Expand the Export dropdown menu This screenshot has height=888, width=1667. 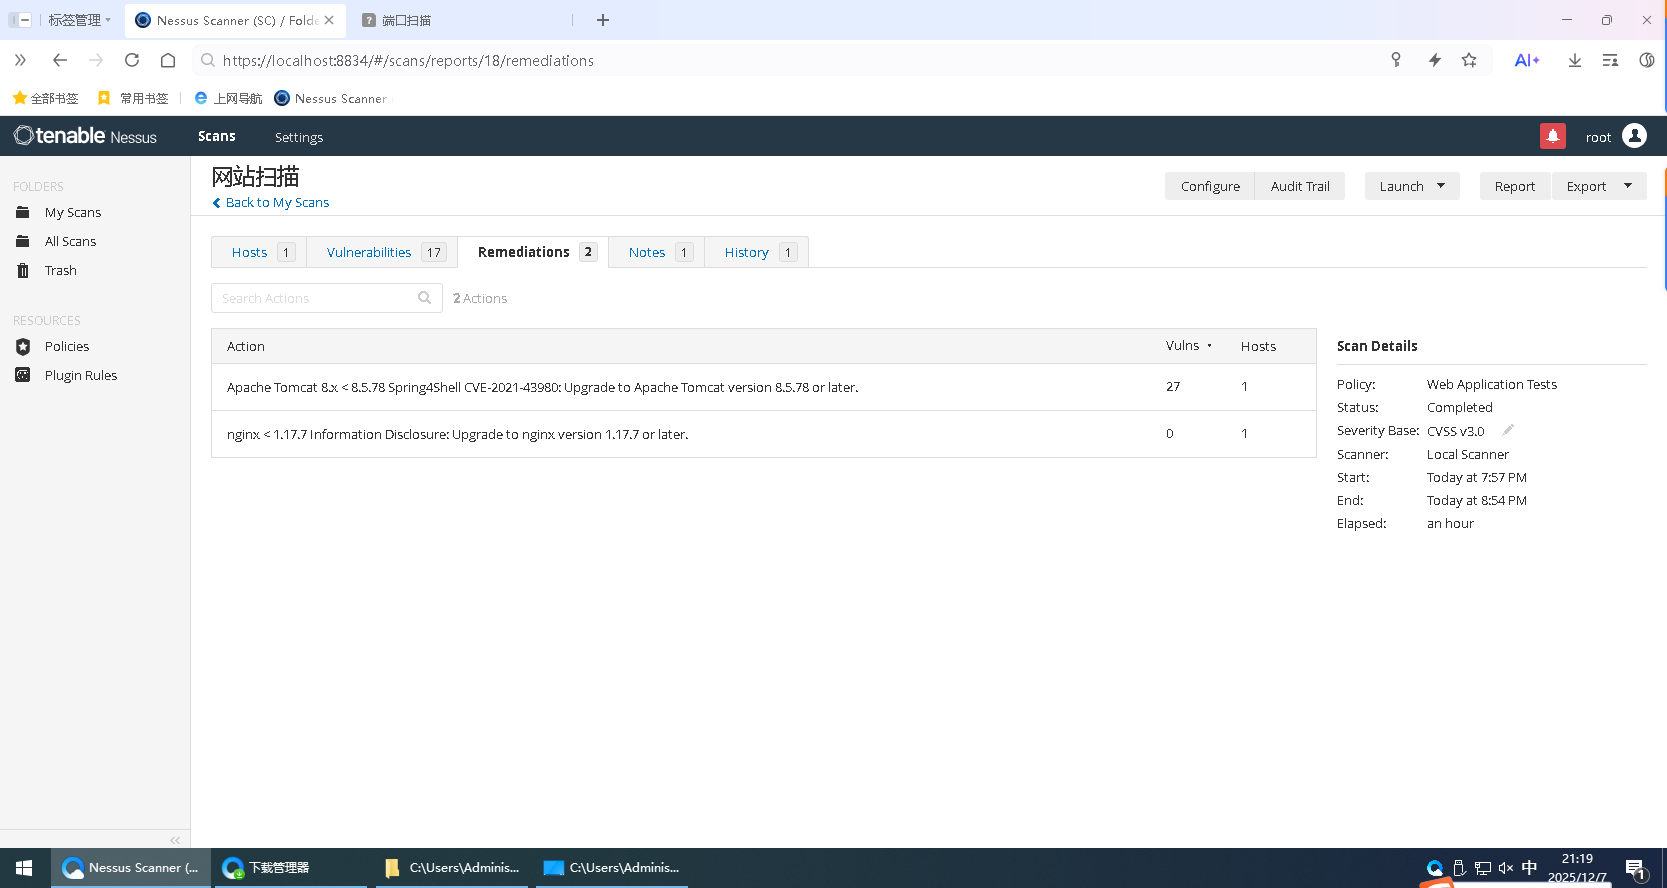pos(1627,186)
